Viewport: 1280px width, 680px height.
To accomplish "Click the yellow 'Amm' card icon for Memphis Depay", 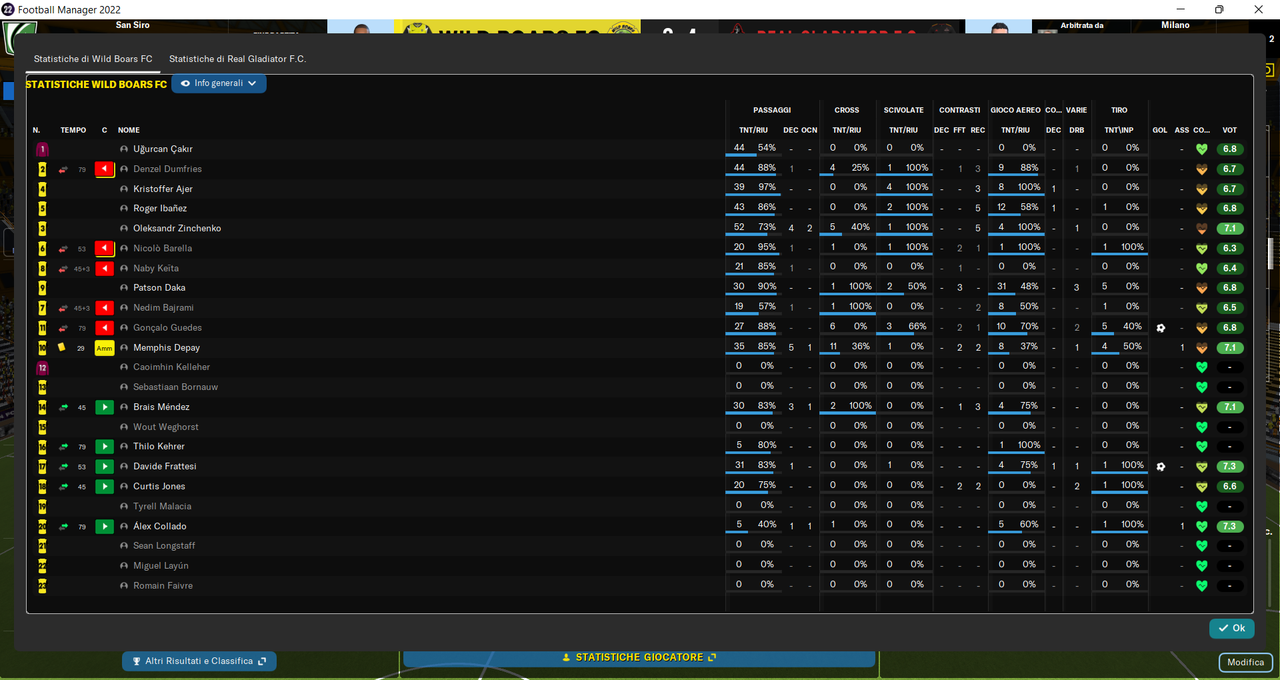I will point(104,348).
